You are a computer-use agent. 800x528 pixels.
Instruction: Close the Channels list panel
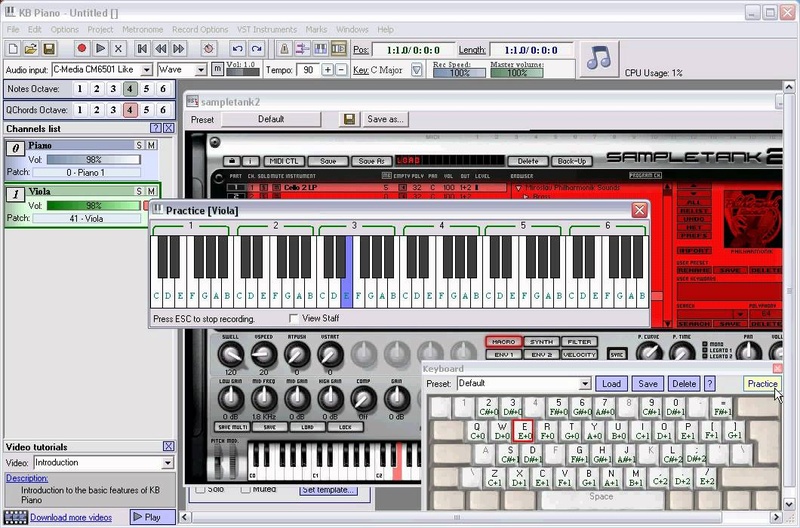point(169,128)
